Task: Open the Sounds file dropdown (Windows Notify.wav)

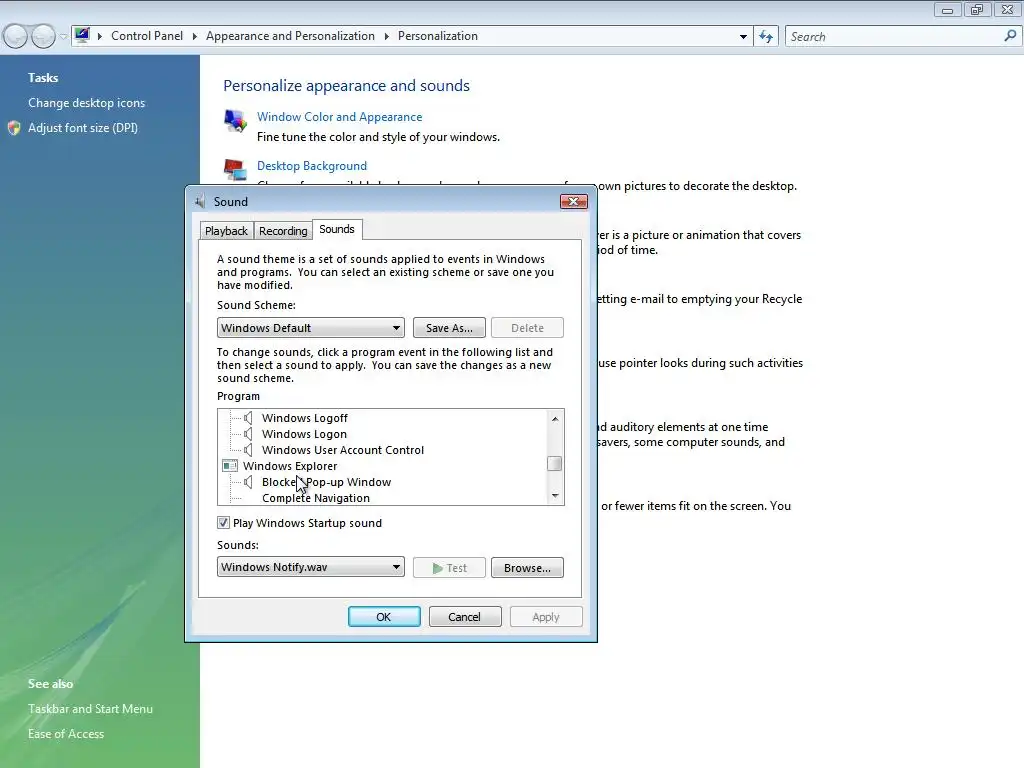Action: pos(311,567)
